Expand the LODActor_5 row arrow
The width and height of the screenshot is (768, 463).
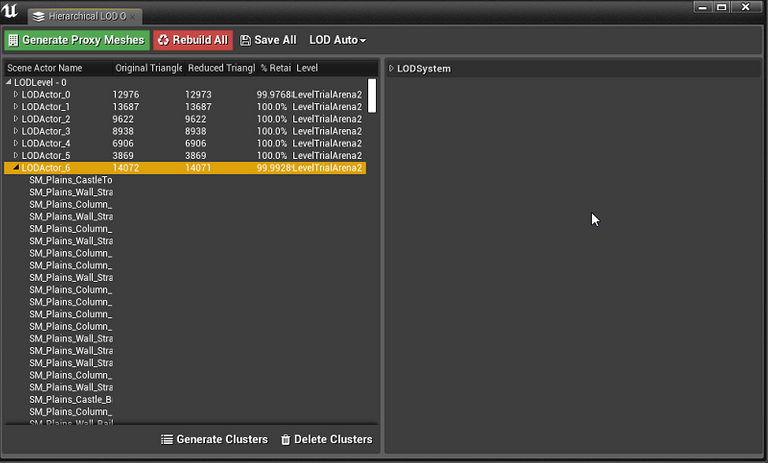click(x=16, y=156)
